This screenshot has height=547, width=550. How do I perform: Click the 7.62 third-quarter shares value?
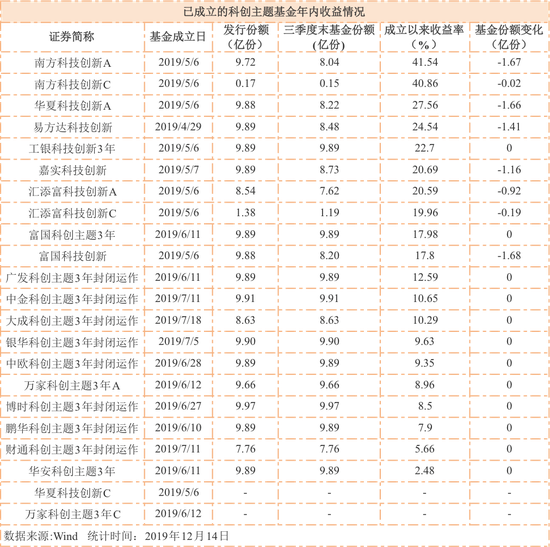tap(329, 191)
